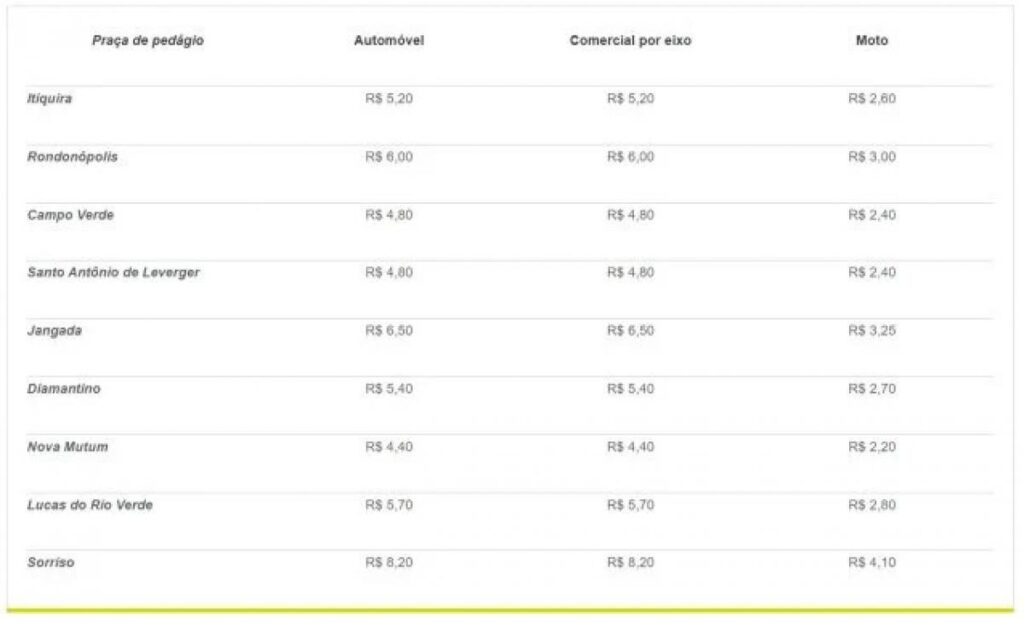Click the Itiquira toll plaza name

pos(50,99)
